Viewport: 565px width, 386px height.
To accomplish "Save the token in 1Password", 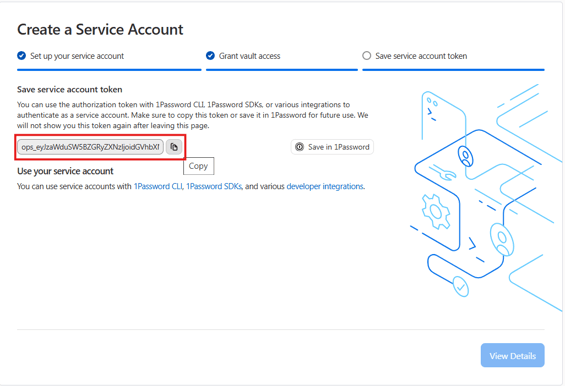I will (332, 147).
